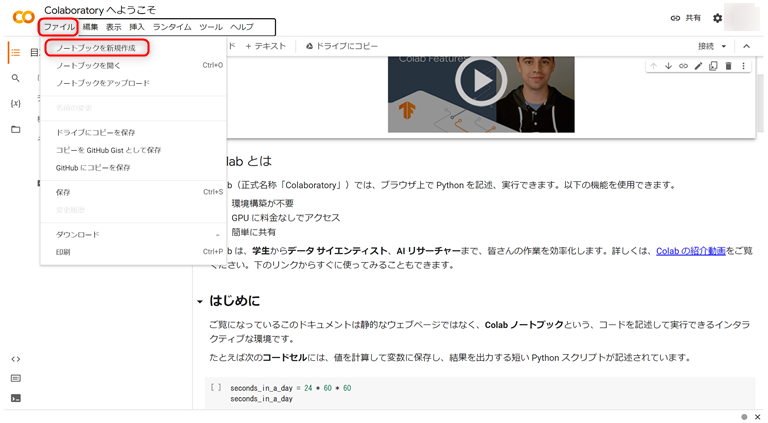Collapse the header with the chevron
The width and height of the screenshot is (768, 423).
pyautogui.click(x=746, y=46)
